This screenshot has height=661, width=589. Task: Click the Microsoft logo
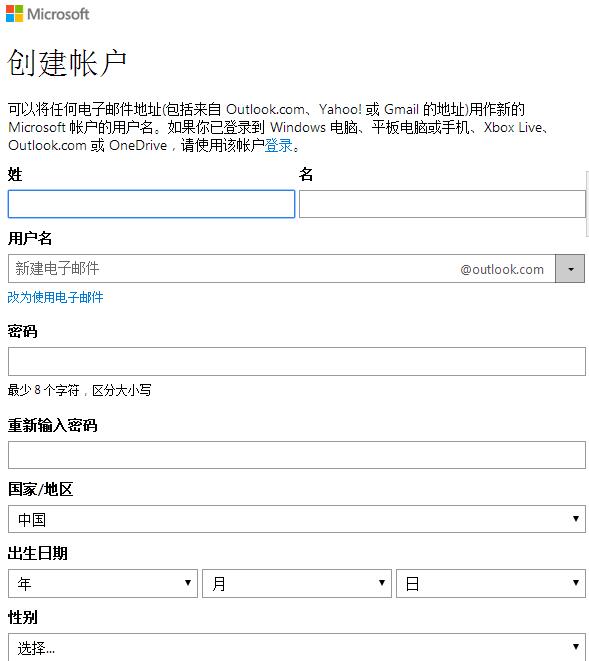click(47, 13)
